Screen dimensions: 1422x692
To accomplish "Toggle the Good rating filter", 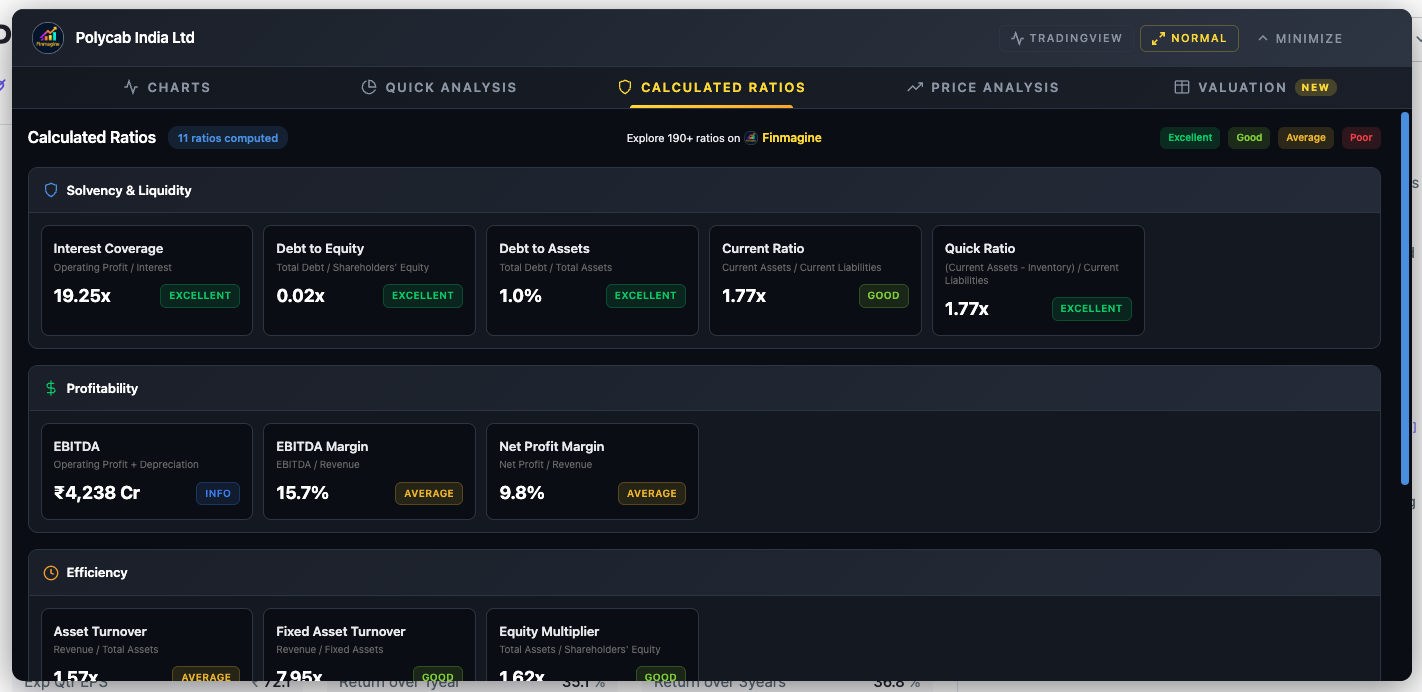I will click(1248, 137).
